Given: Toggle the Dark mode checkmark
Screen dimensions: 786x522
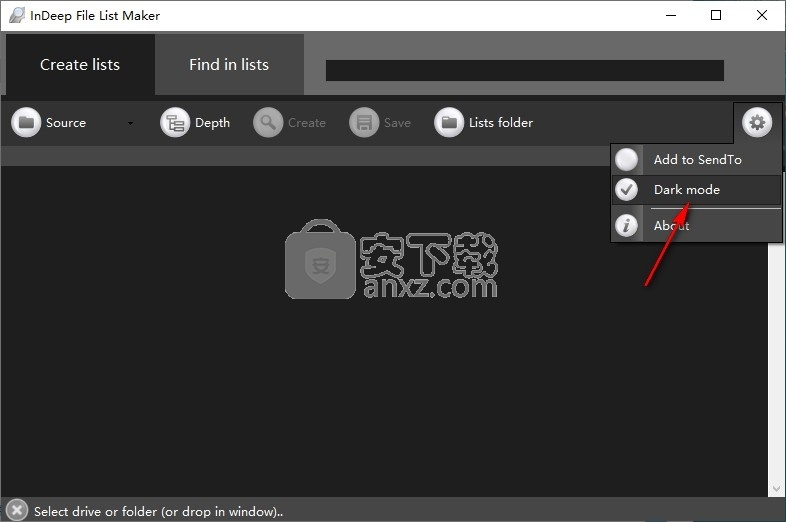Looking at the screenshot, I should click(x=627, y=190).
